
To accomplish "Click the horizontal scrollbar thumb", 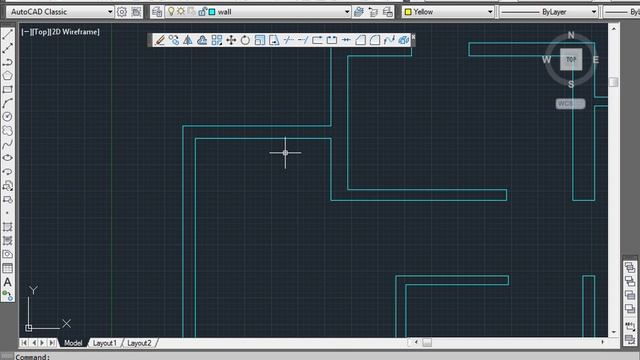I will (427, 342).
